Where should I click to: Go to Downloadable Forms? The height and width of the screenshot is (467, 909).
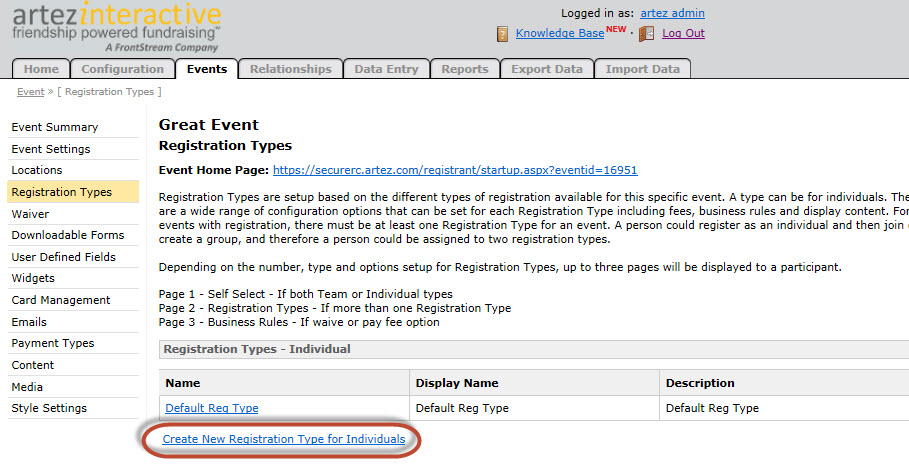tap(73, 235)
